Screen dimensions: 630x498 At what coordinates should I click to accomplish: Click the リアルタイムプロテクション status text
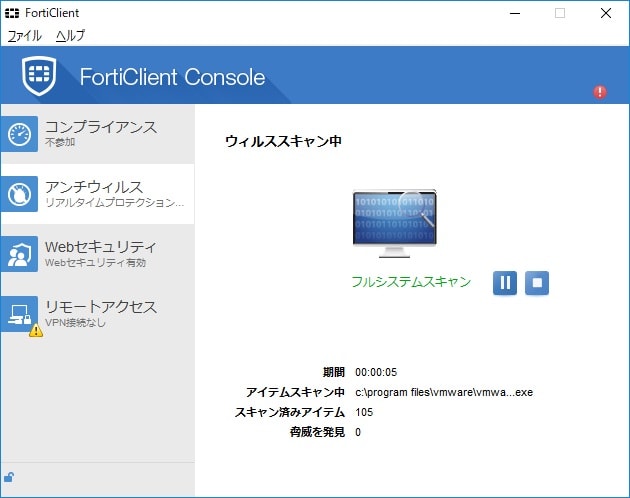tap(115, 203)
